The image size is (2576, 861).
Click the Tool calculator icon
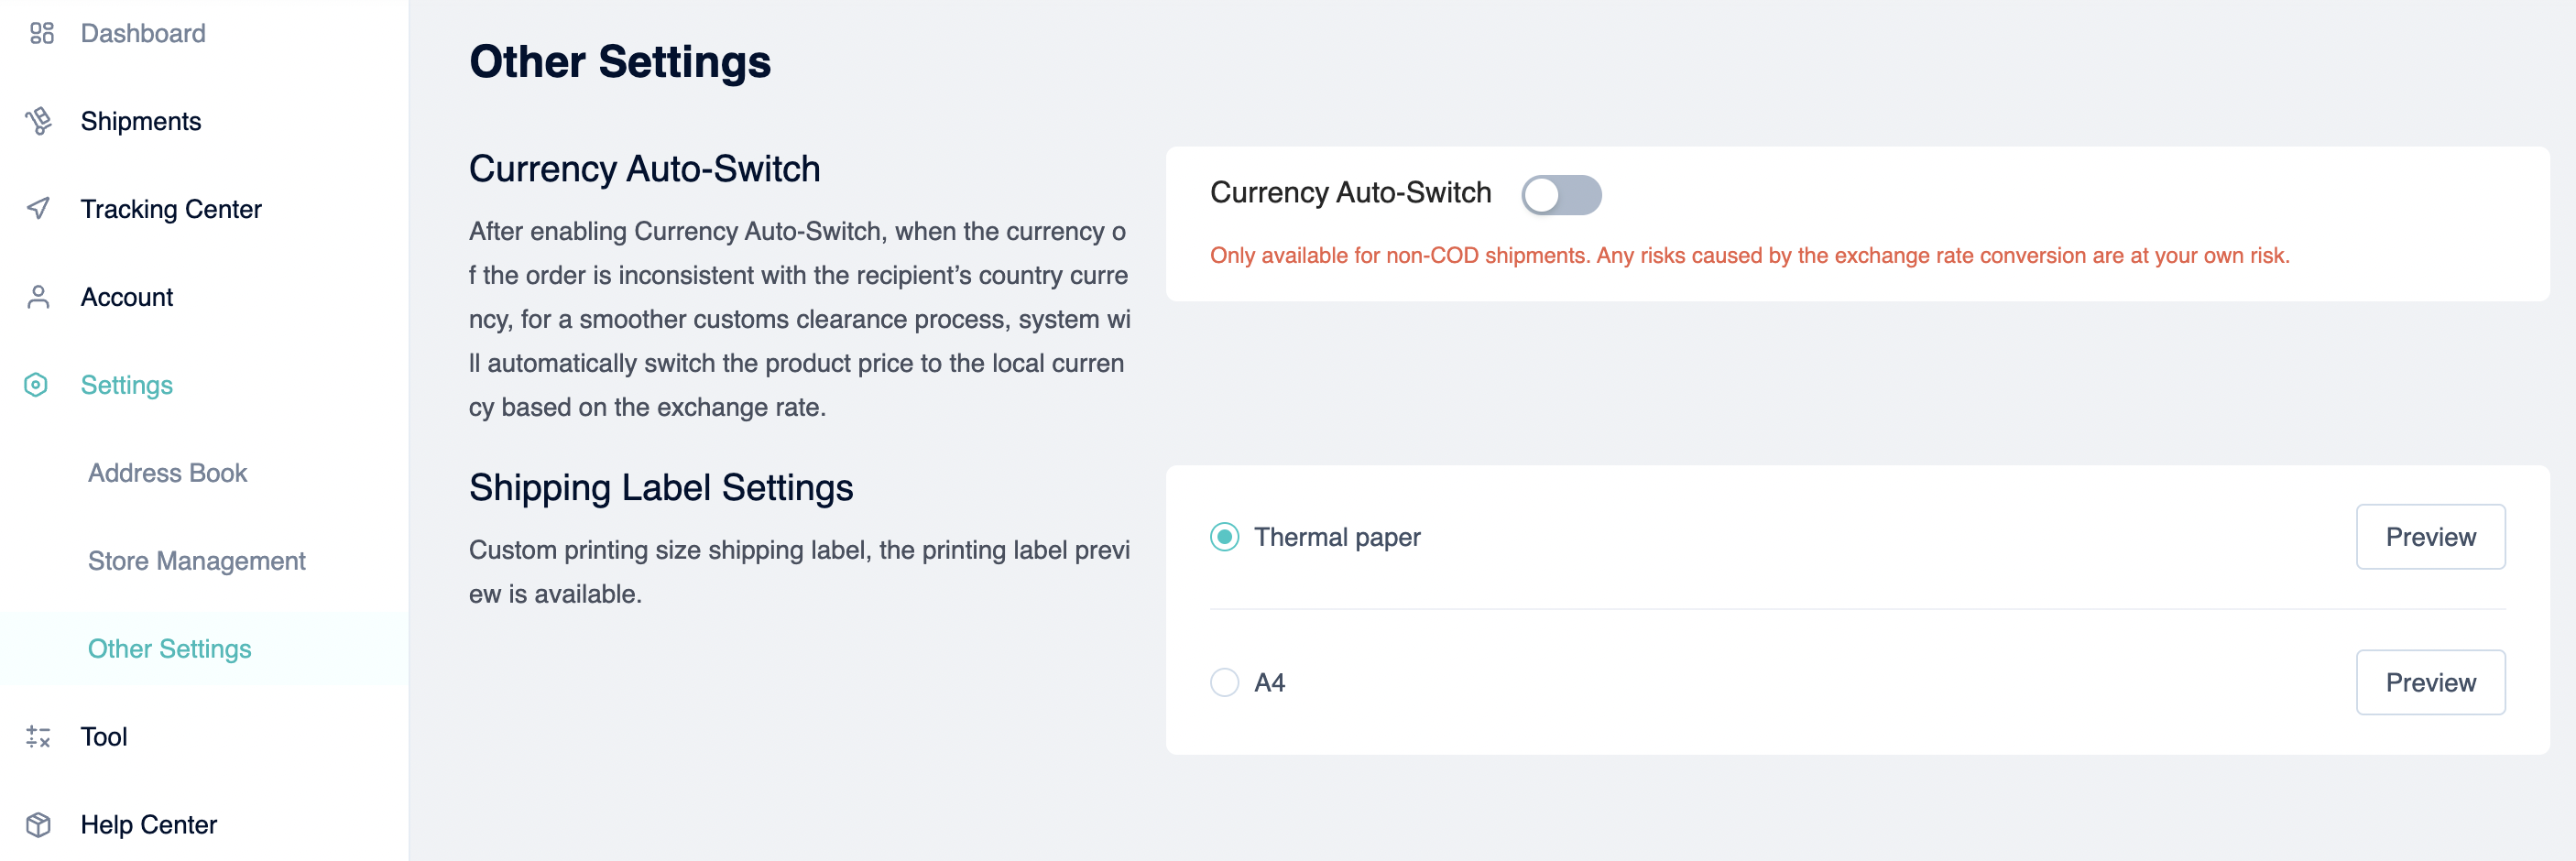pos(38,737)
